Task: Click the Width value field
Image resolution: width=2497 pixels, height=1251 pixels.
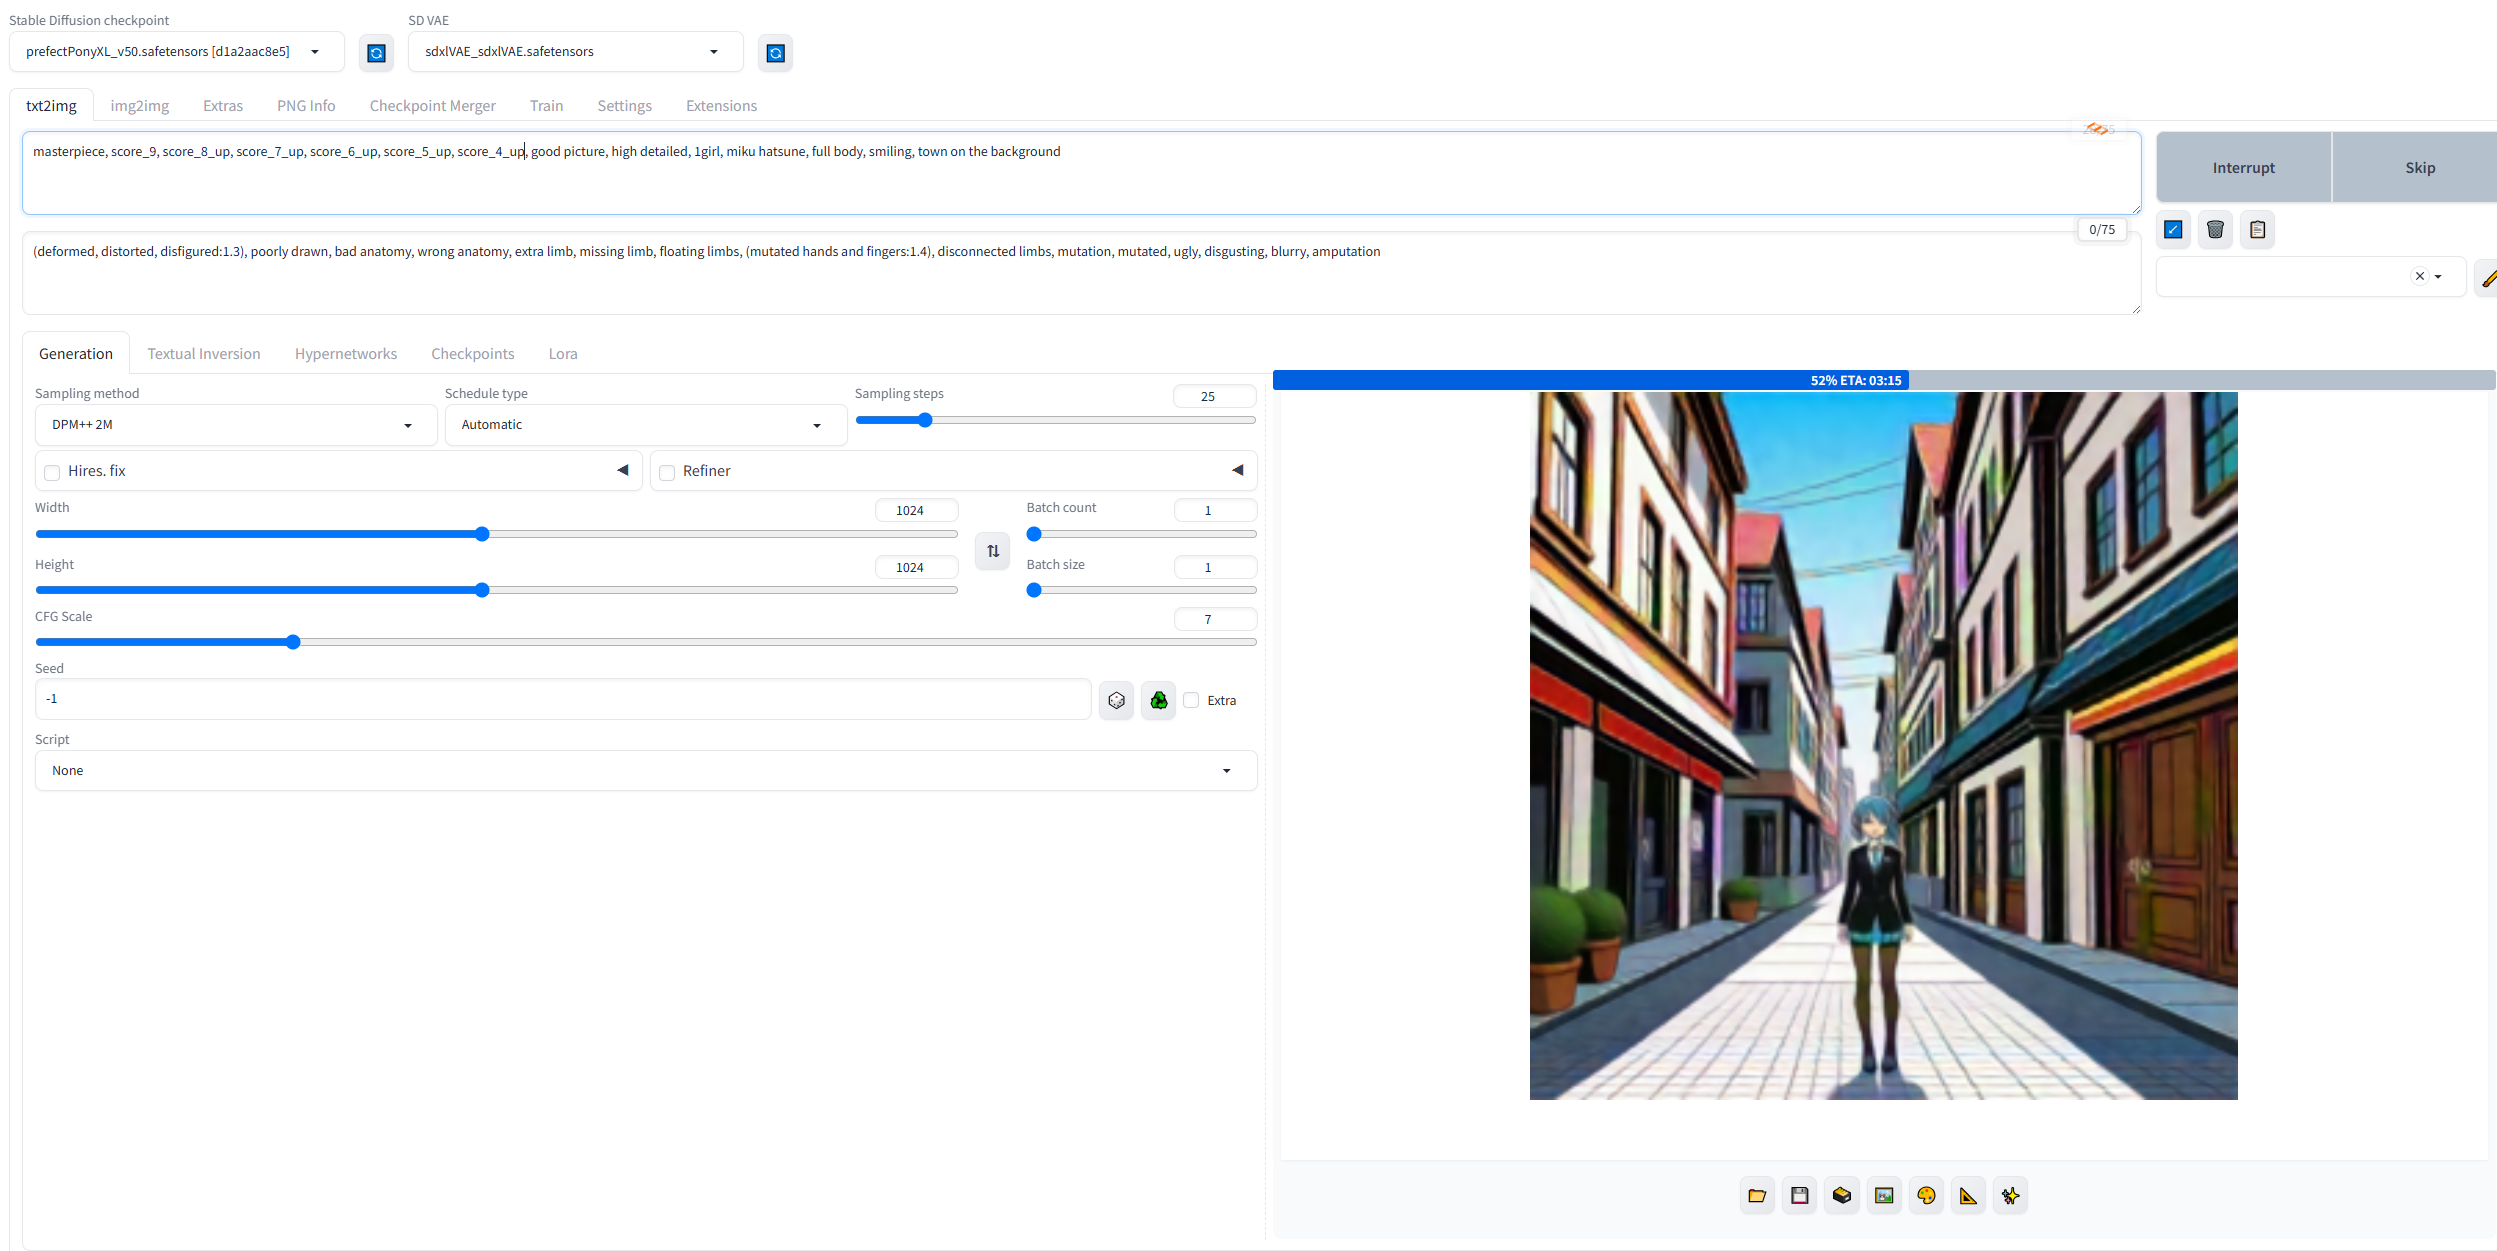Action: coord(916,511)
